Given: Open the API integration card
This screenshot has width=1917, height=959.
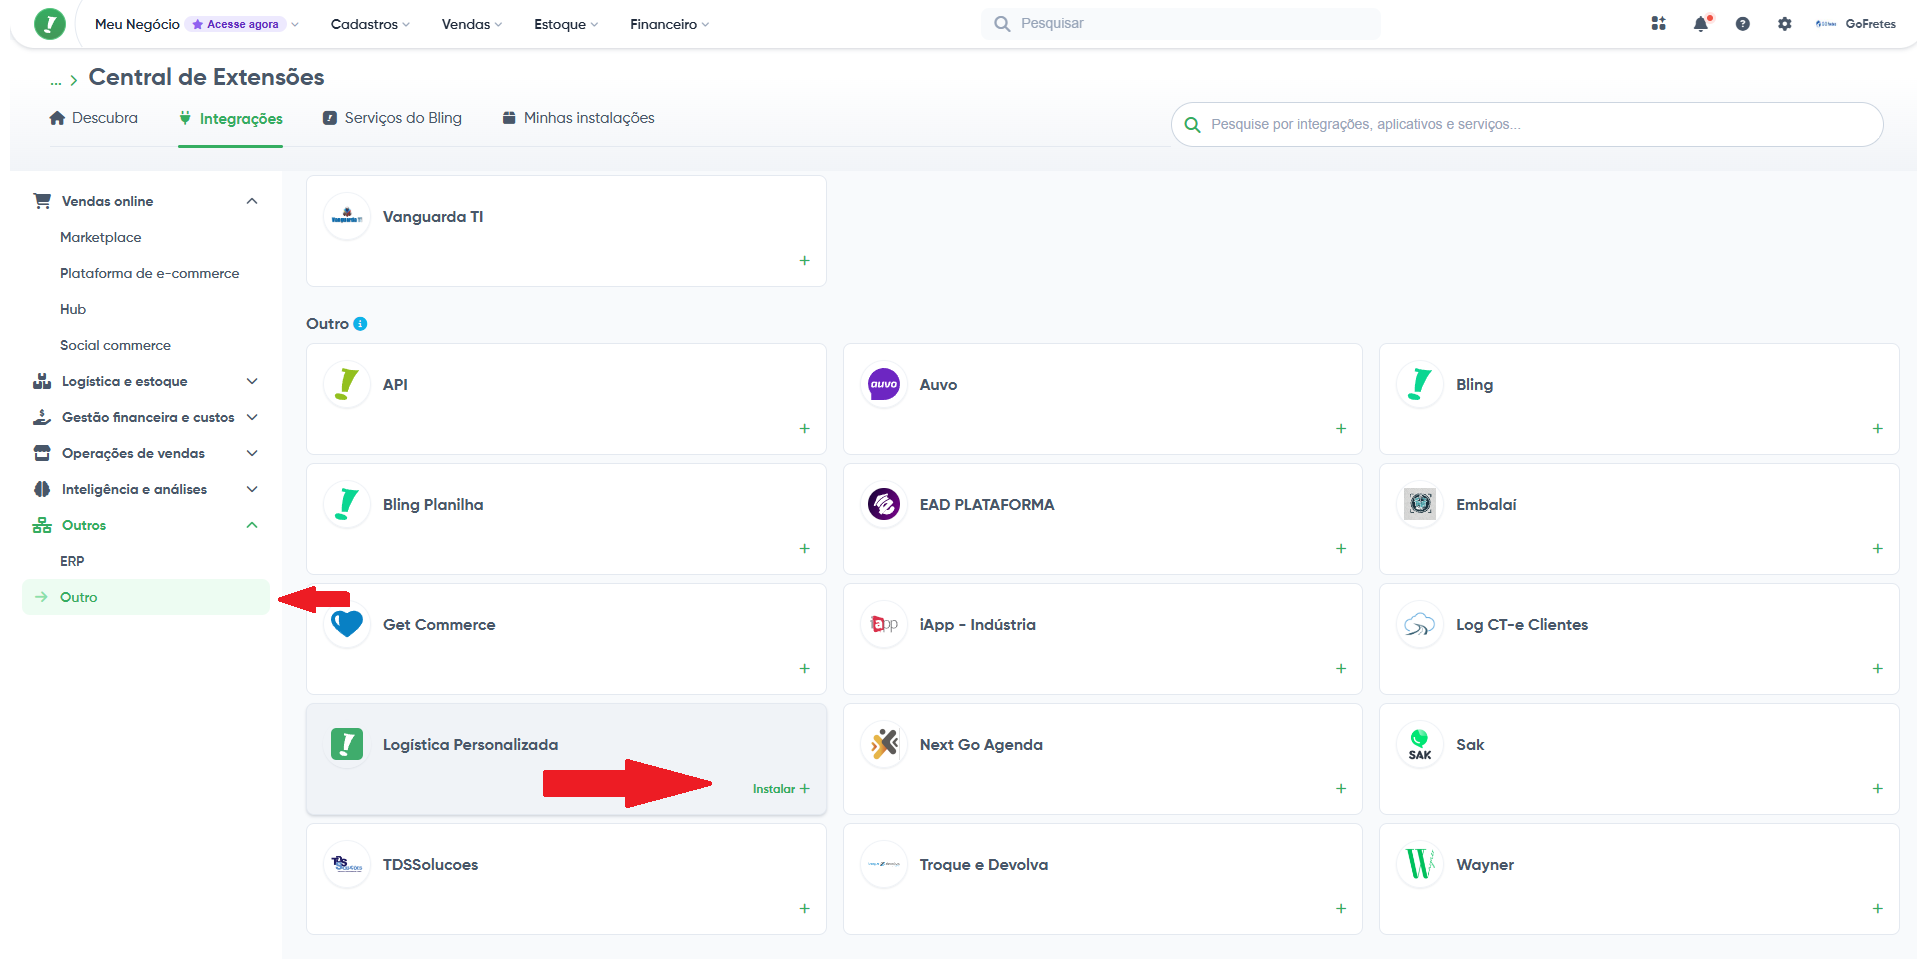Looking at the screenshot, I should 566,398.
